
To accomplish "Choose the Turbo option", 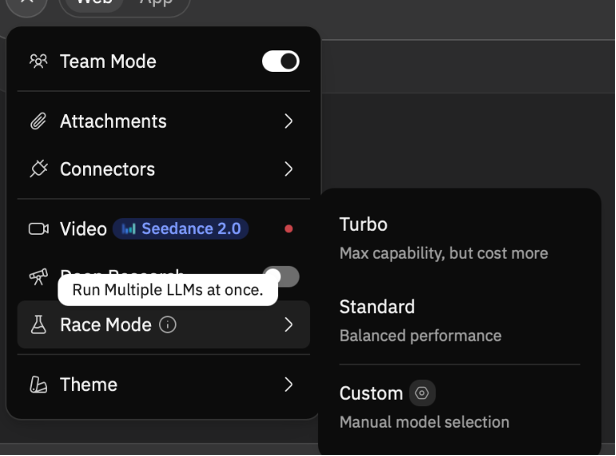I will (x=460, y=238).
